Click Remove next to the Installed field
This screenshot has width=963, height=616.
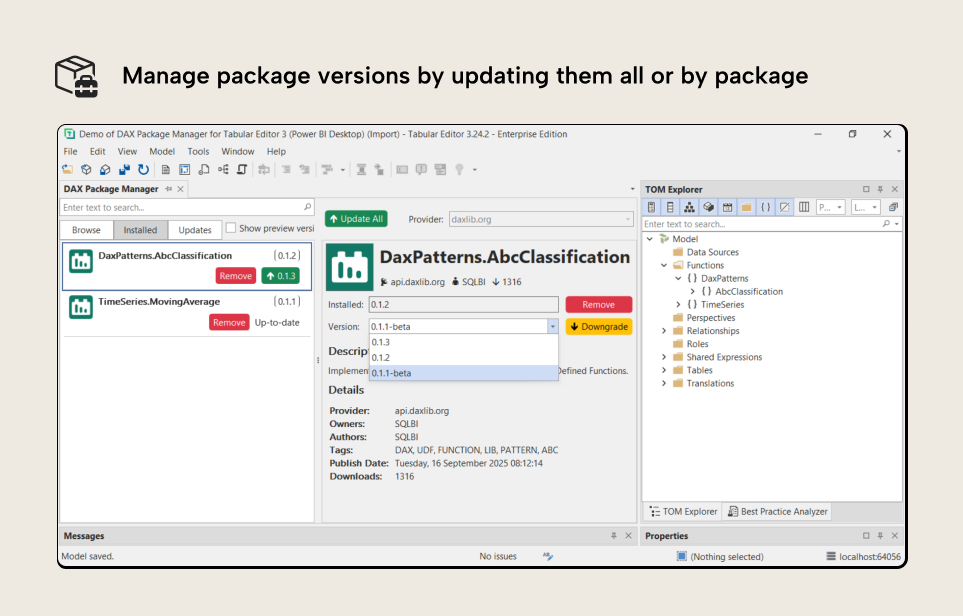pyautogui.click(x=599, y=305)
